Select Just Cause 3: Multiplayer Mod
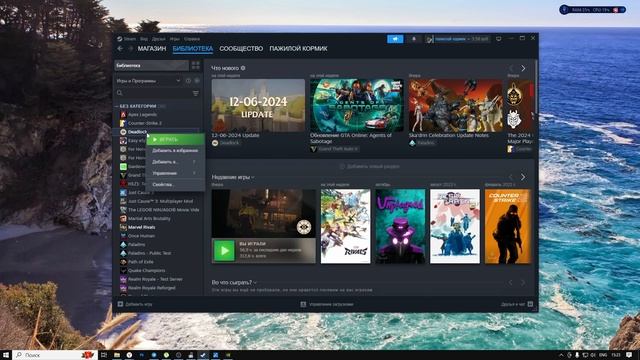The height and width of the screenshot is (360, 640). [159, 201]
